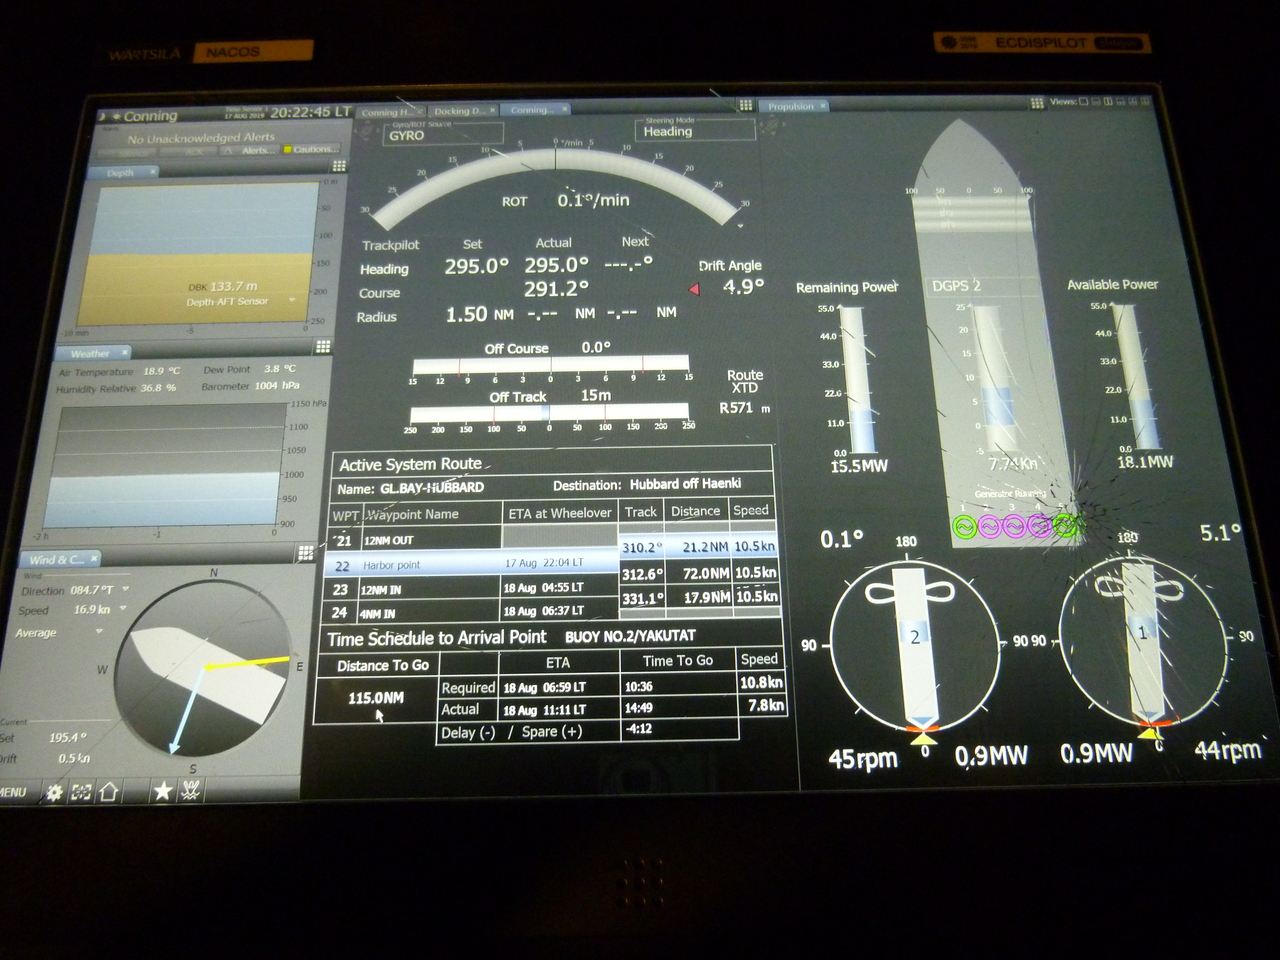Expand the wind Average dropdown arrow

coord(99,632)
